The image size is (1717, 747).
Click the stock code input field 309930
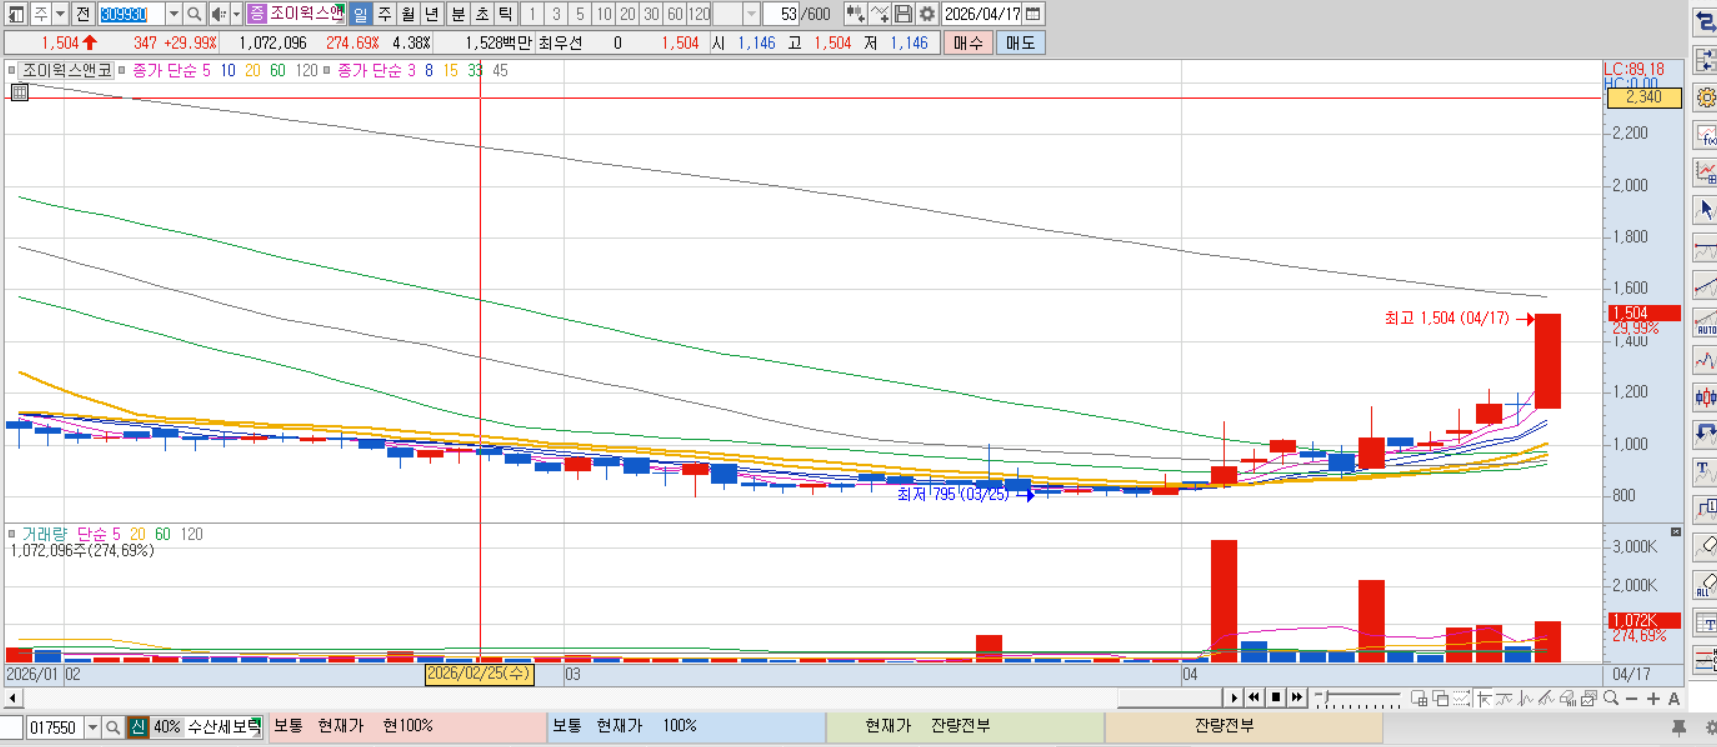[131, 14]
